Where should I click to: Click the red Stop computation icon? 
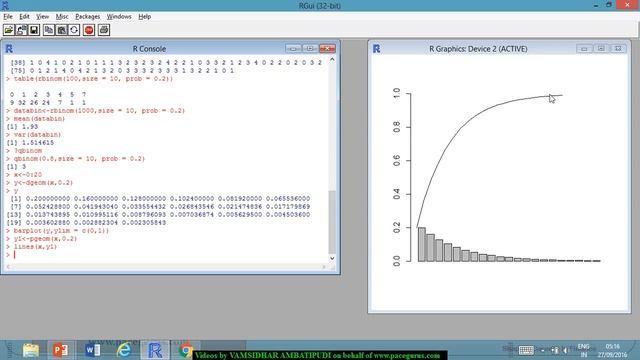point(89,30)
